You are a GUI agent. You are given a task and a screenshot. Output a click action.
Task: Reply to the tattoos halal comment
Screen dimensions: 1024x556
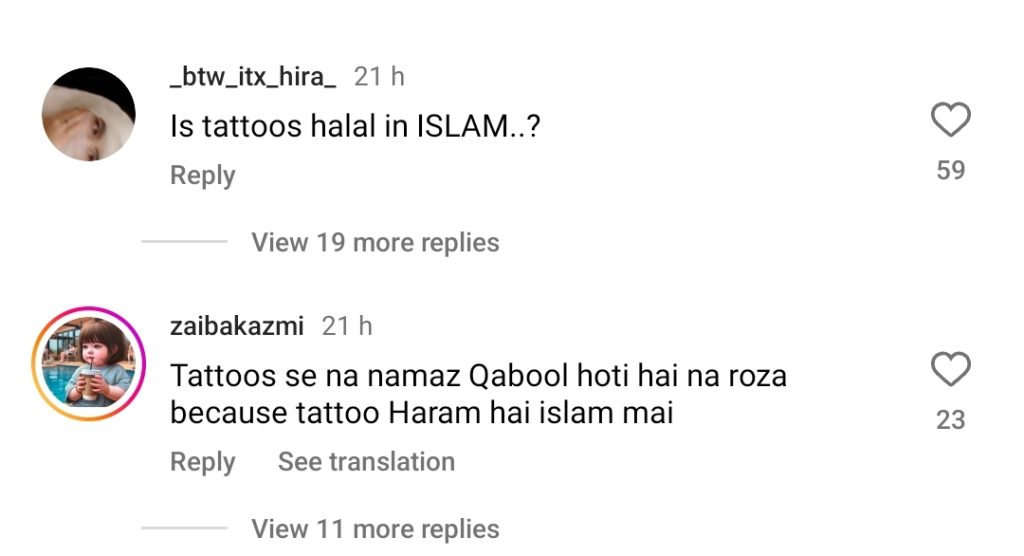point(202,175)
